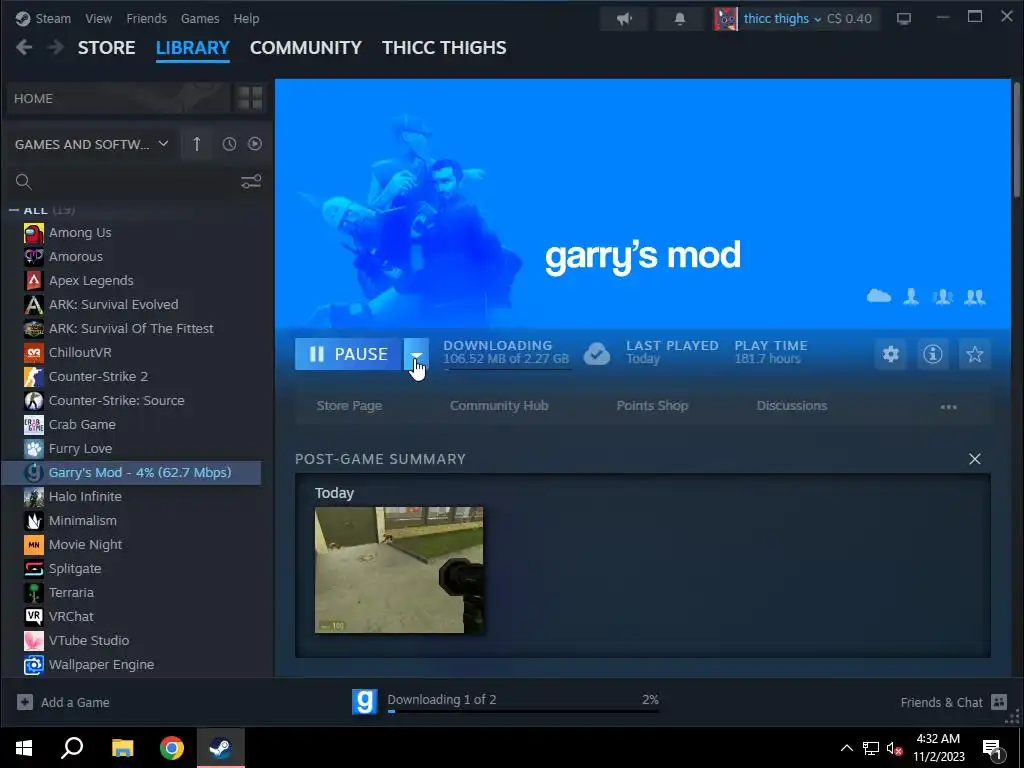Open File Explorer from the taskbar

[x=122, y=748]
